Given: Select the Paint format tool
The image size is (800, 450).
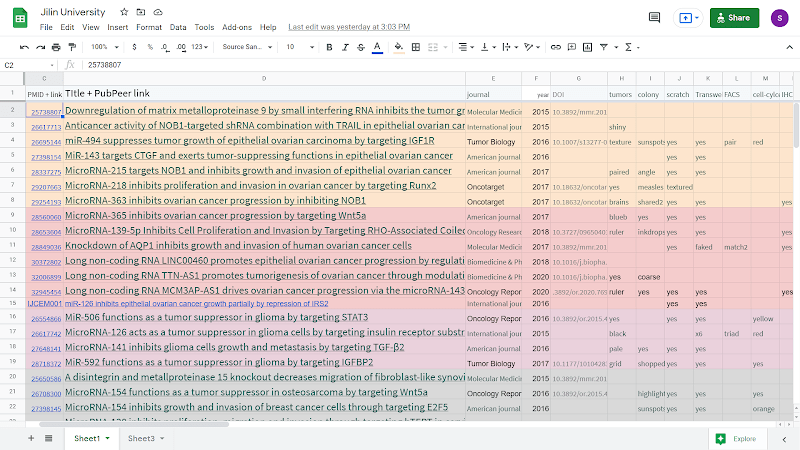Looking at the screenshot, I should pyautogui.click(x=74, y=46).
